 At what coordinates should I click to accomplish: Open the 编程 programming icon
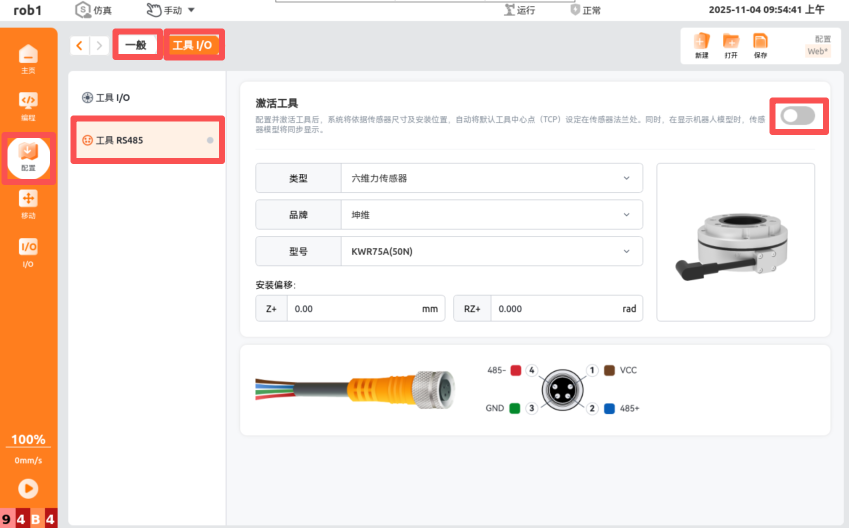28,106
